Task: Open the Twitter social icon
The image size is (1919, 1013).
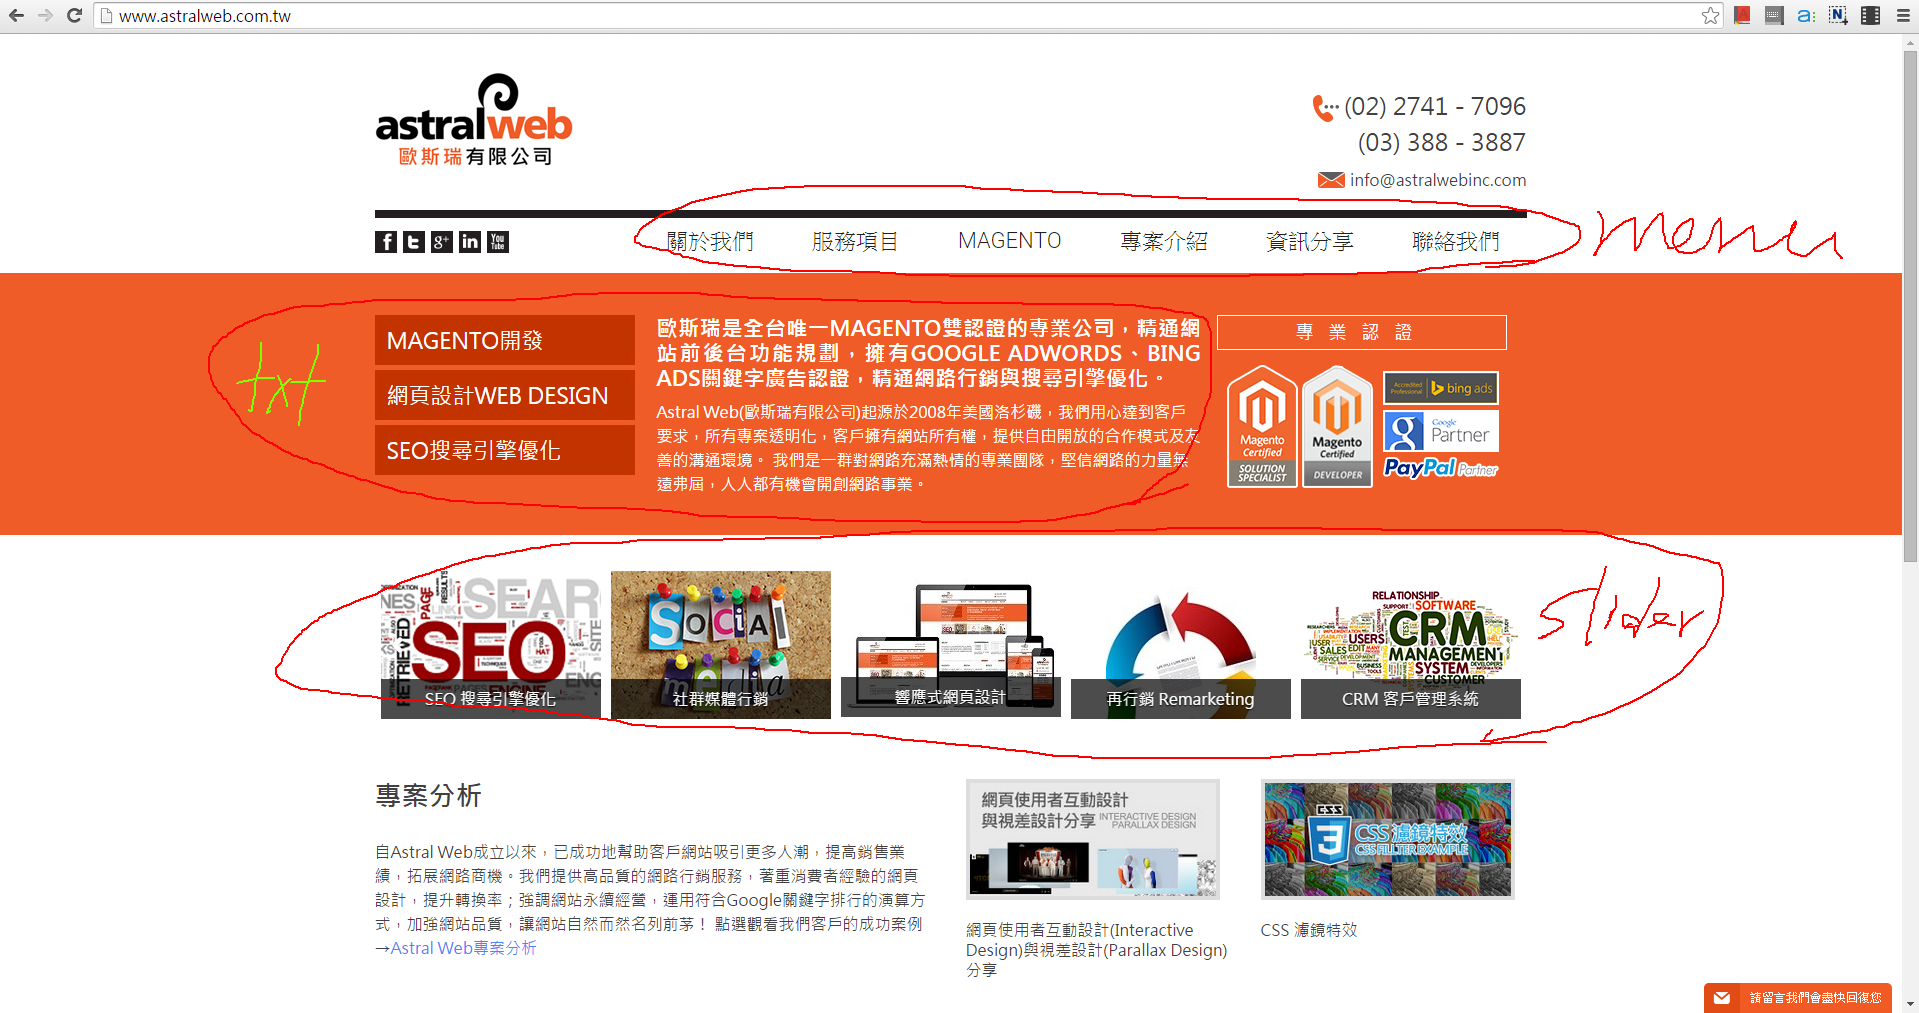Action: coord(414,242)
